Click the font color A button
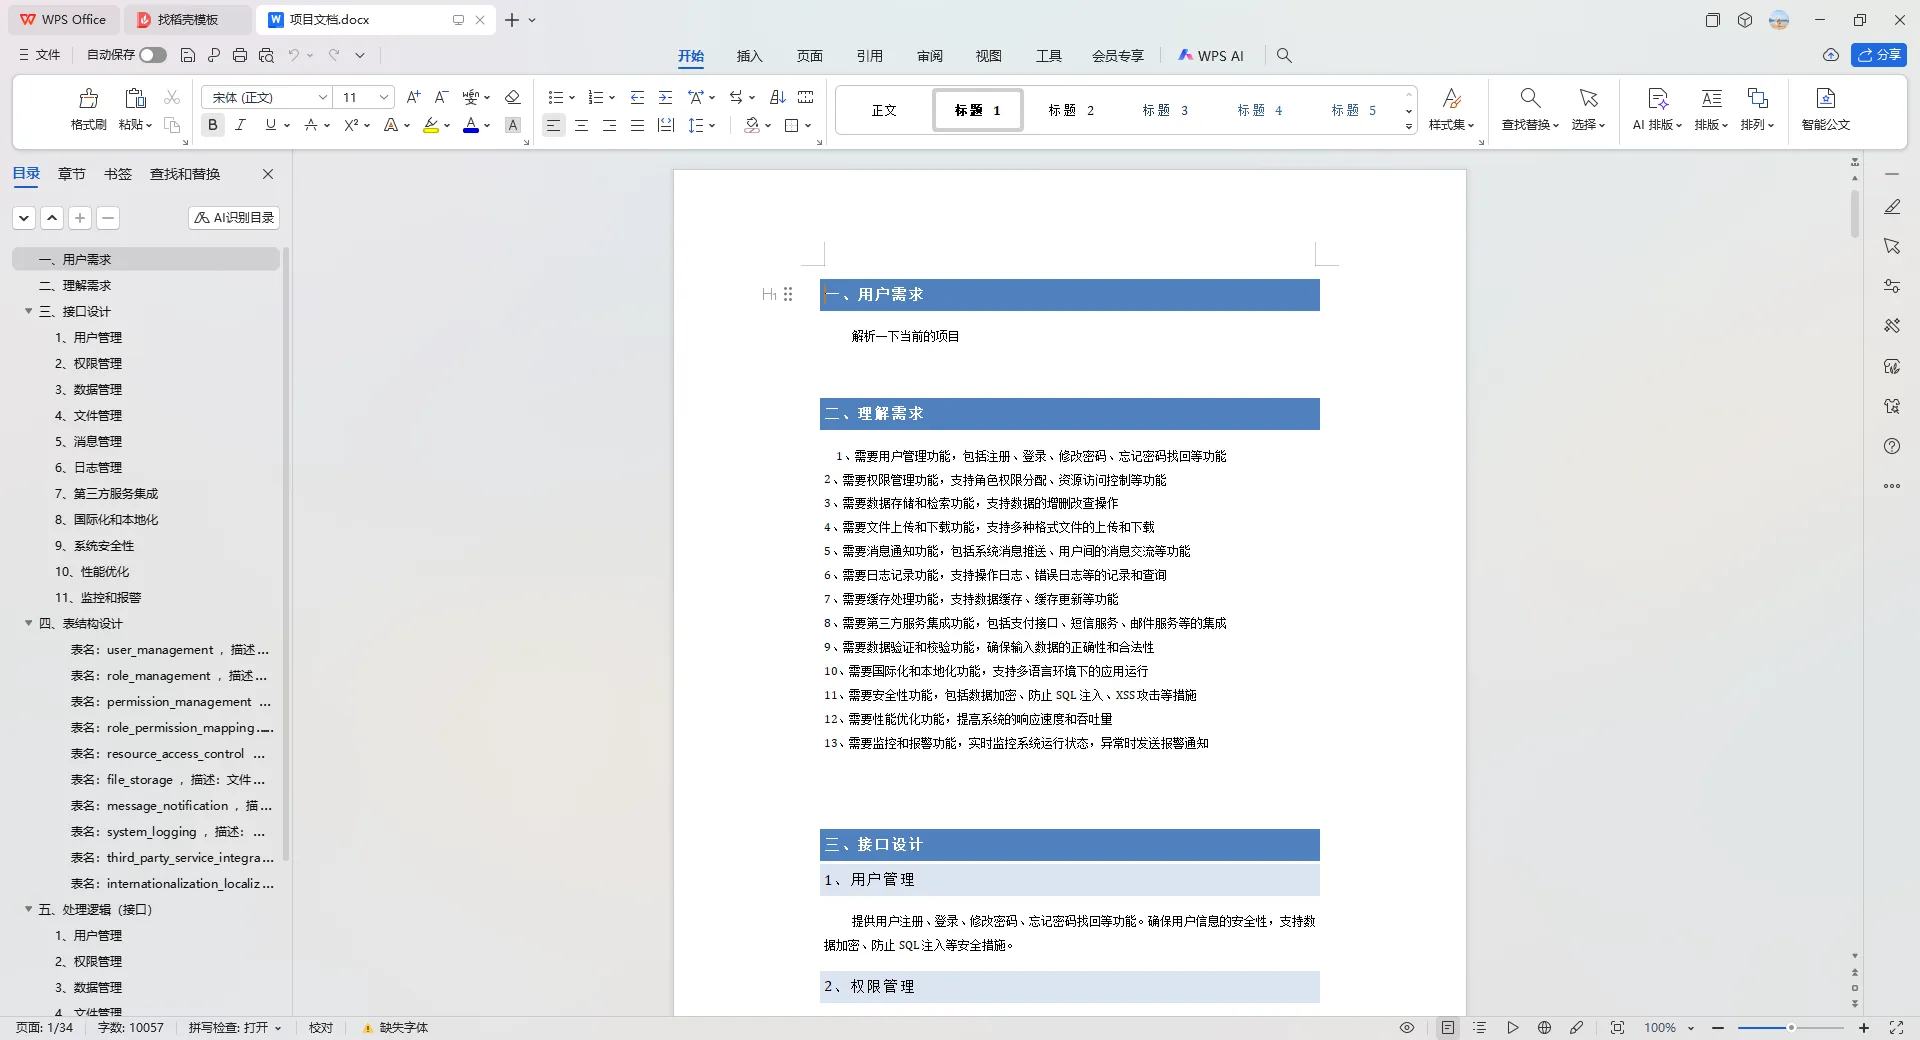The image size is (1920, 1040). pos(470,125)
